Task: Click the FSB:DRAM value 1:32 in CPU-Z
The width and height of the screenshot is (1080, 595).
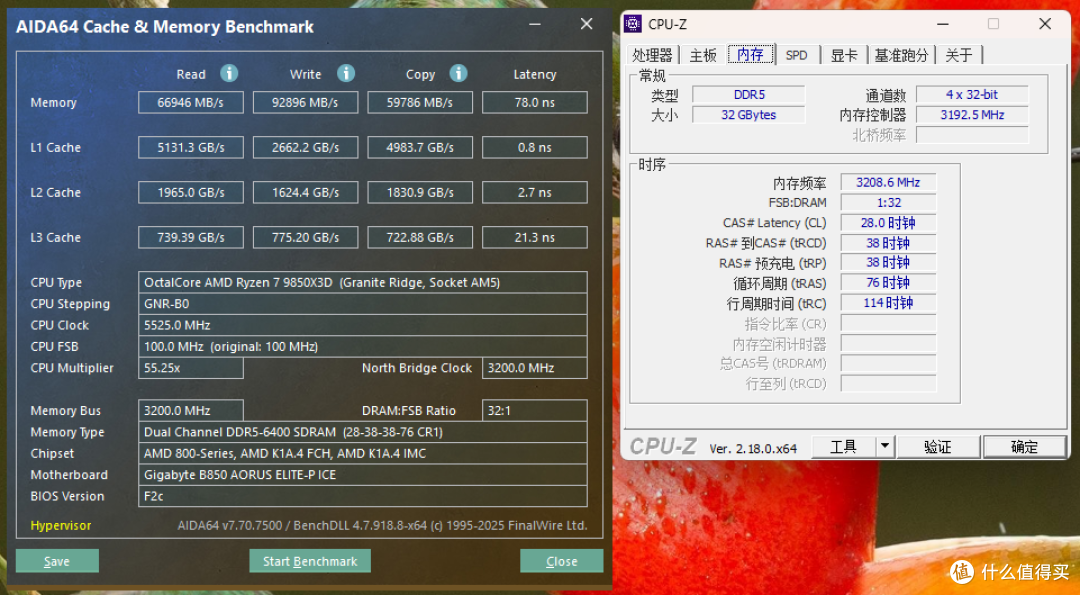Action: [x=889, y=202]
